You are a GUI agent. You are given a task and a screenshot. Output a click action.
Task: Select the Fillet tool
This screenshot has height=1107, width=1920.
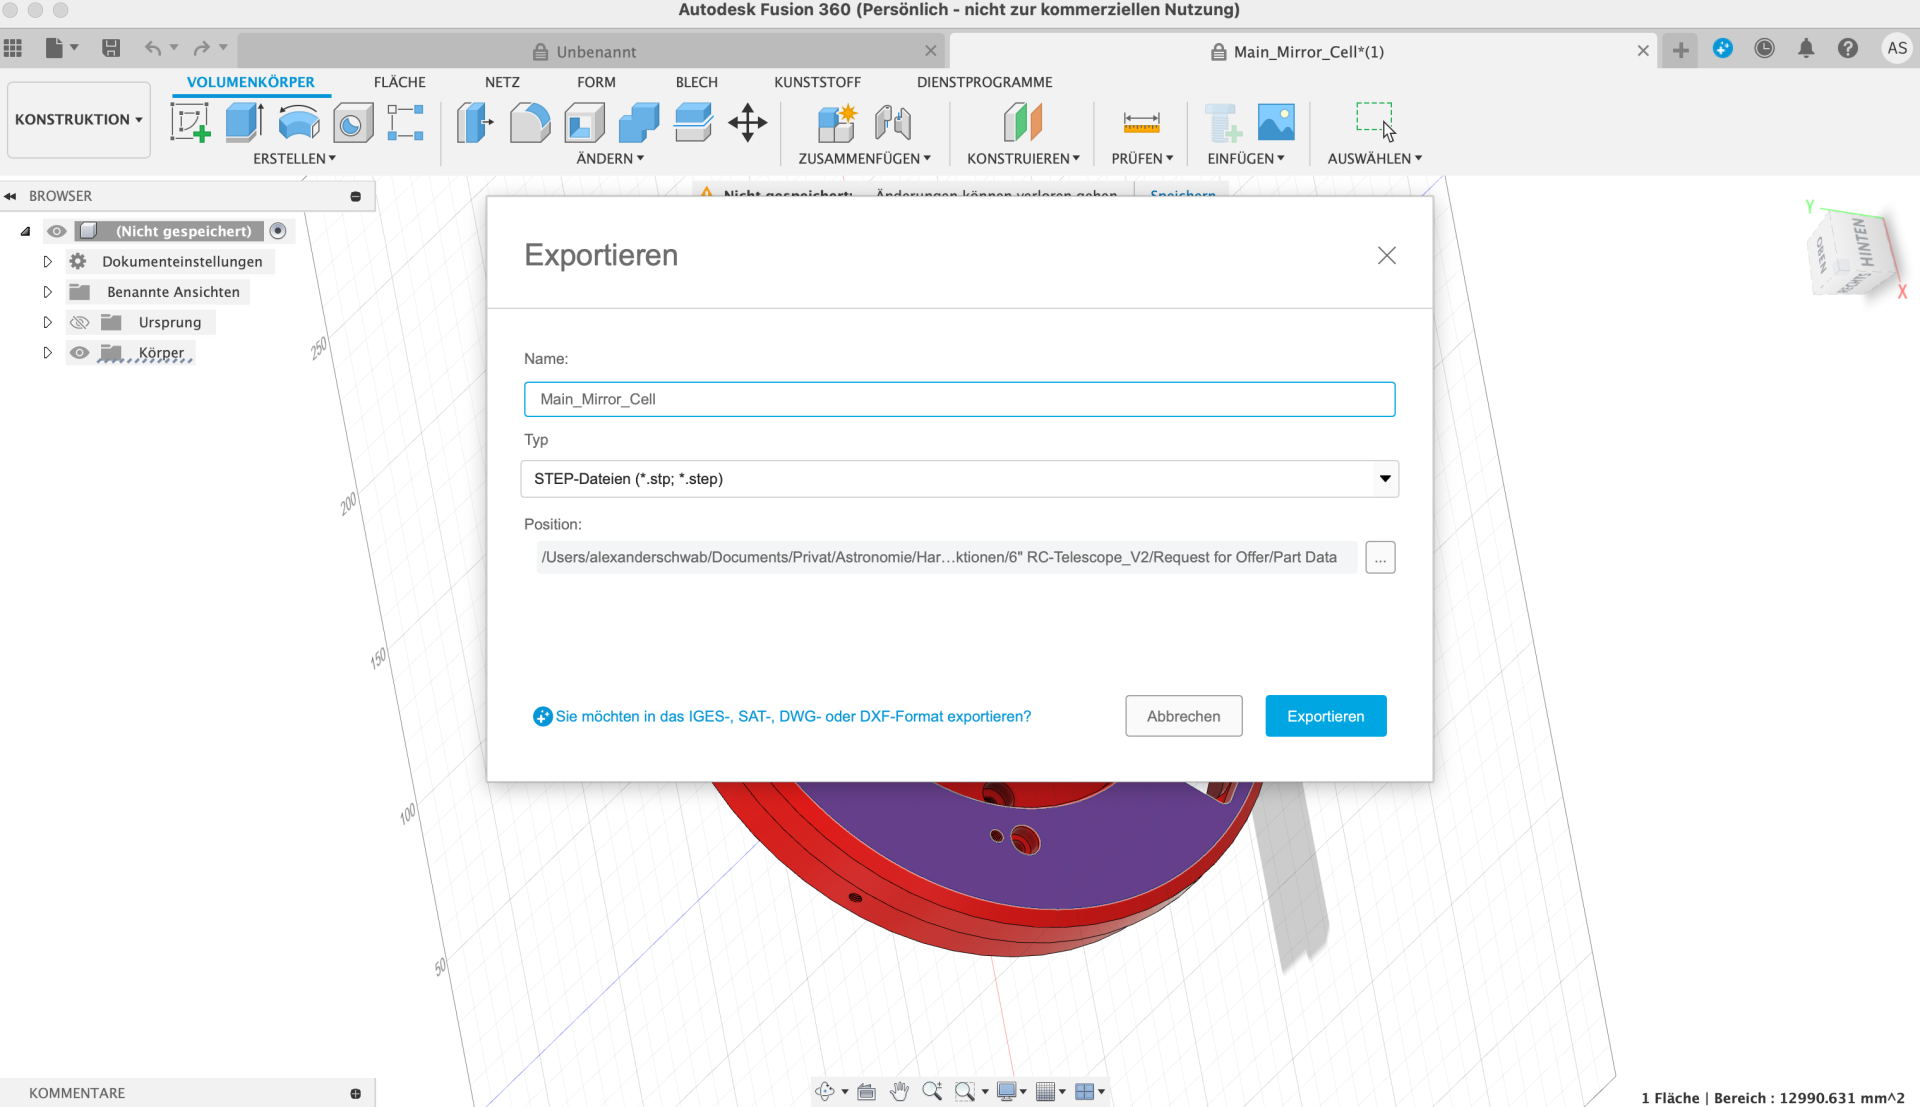[x=530, y=123]
